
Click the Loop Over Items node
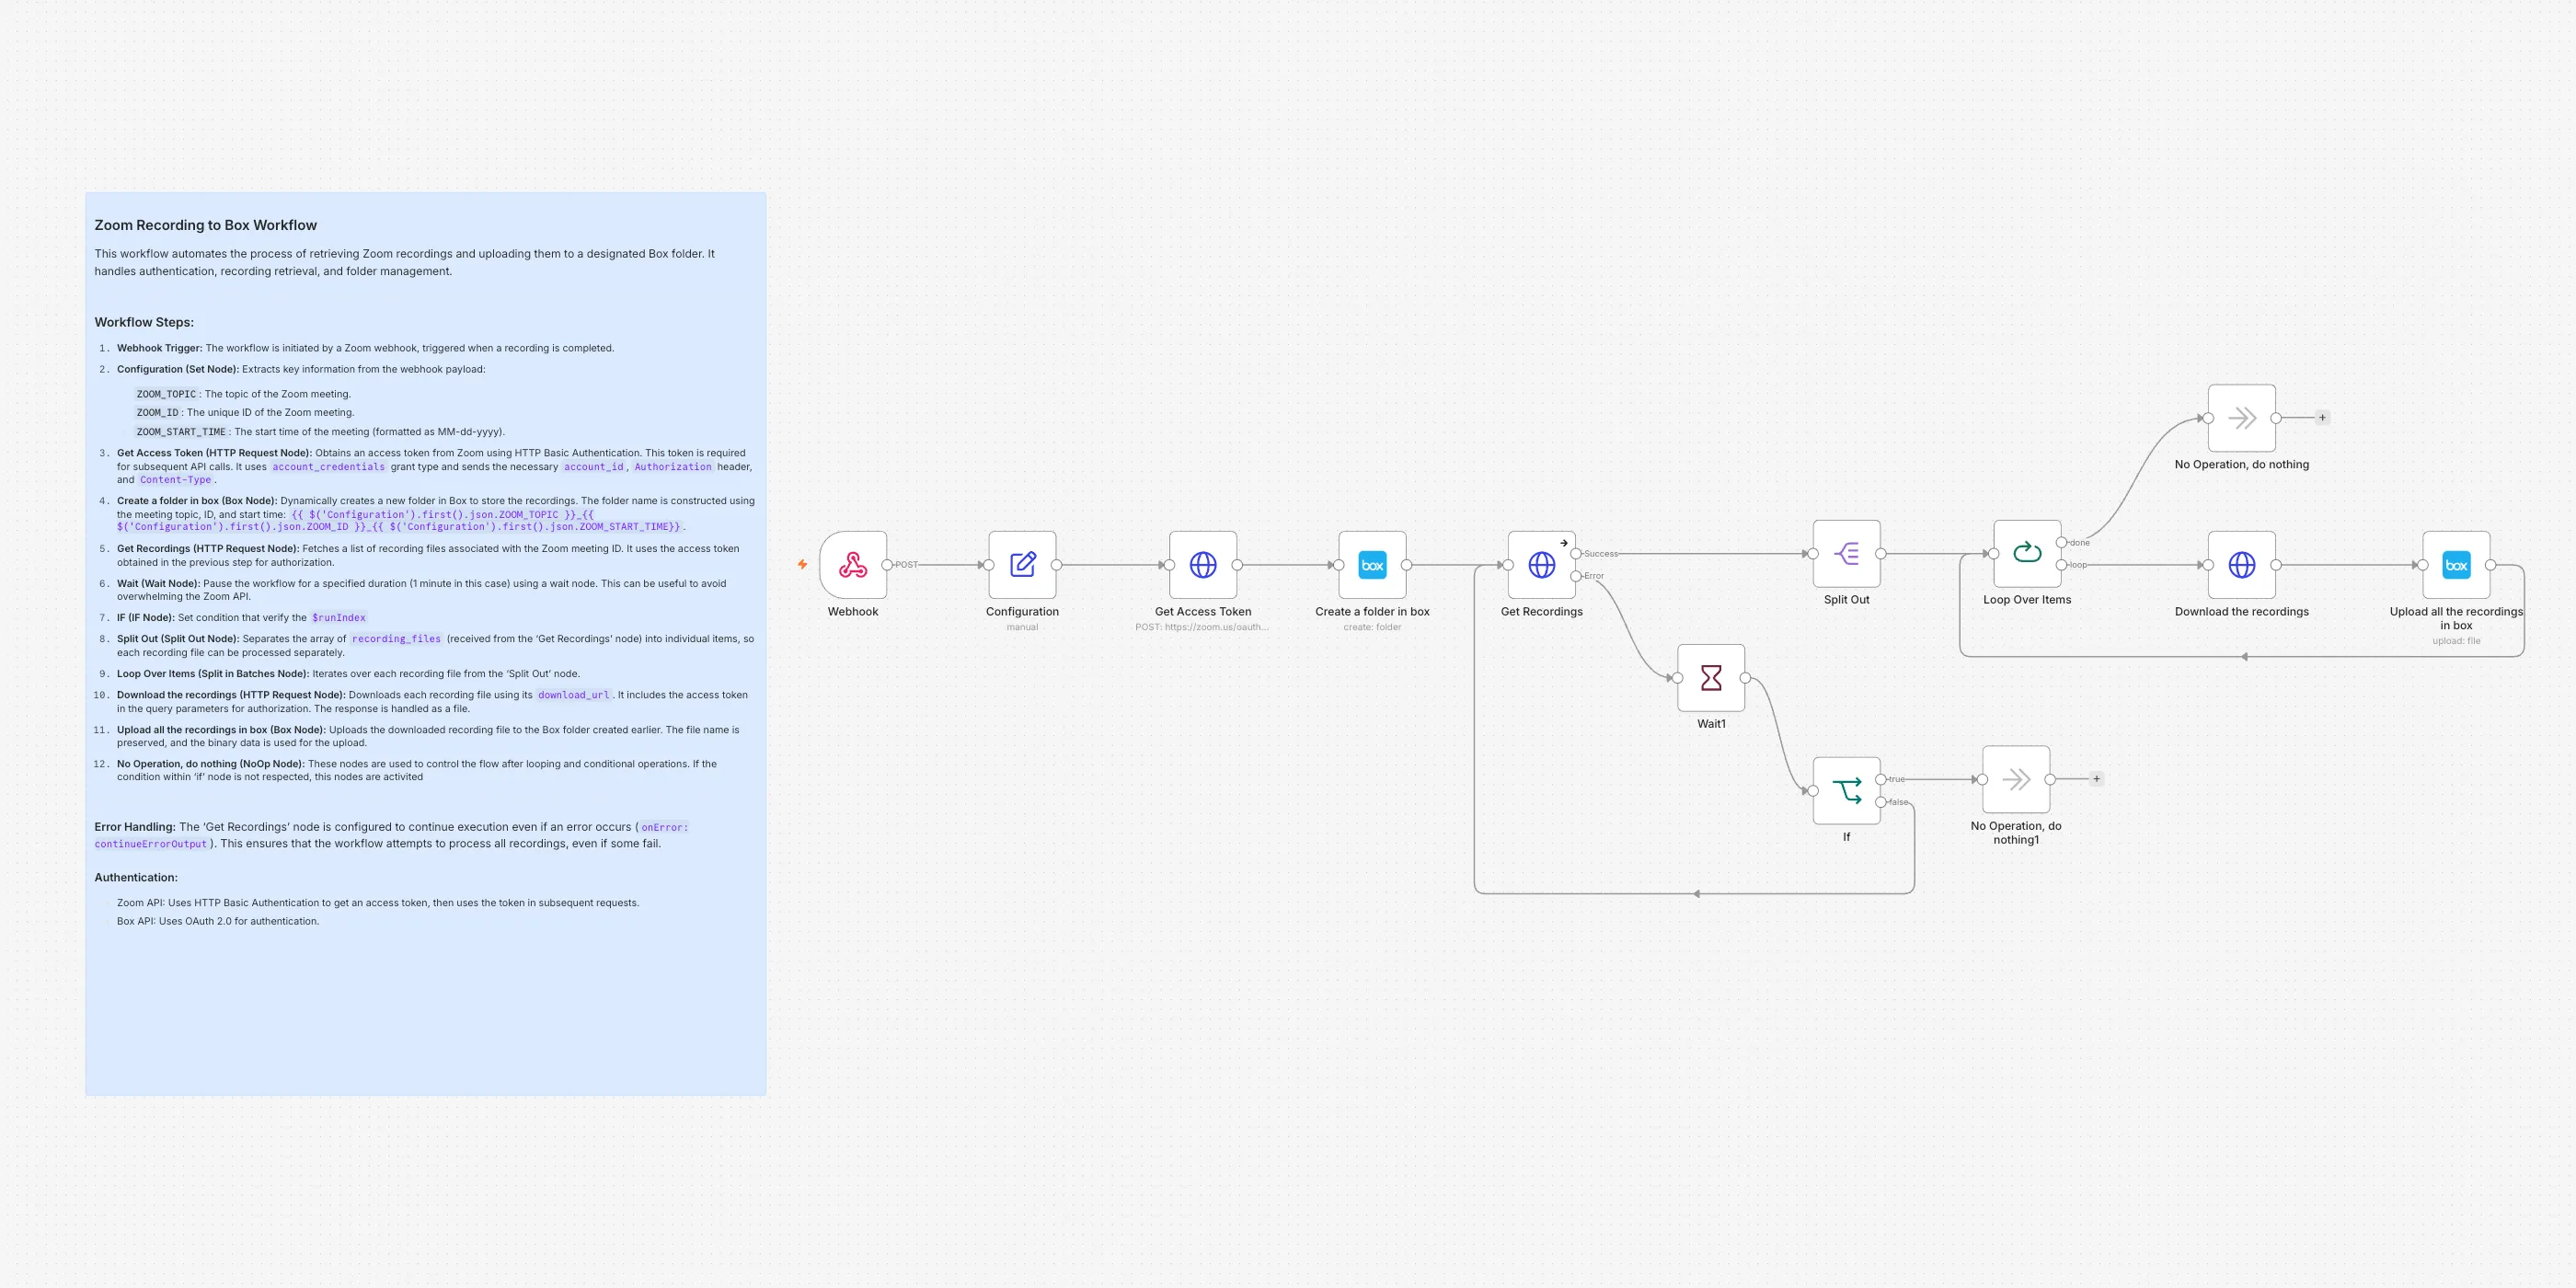tap(2027, 553)
